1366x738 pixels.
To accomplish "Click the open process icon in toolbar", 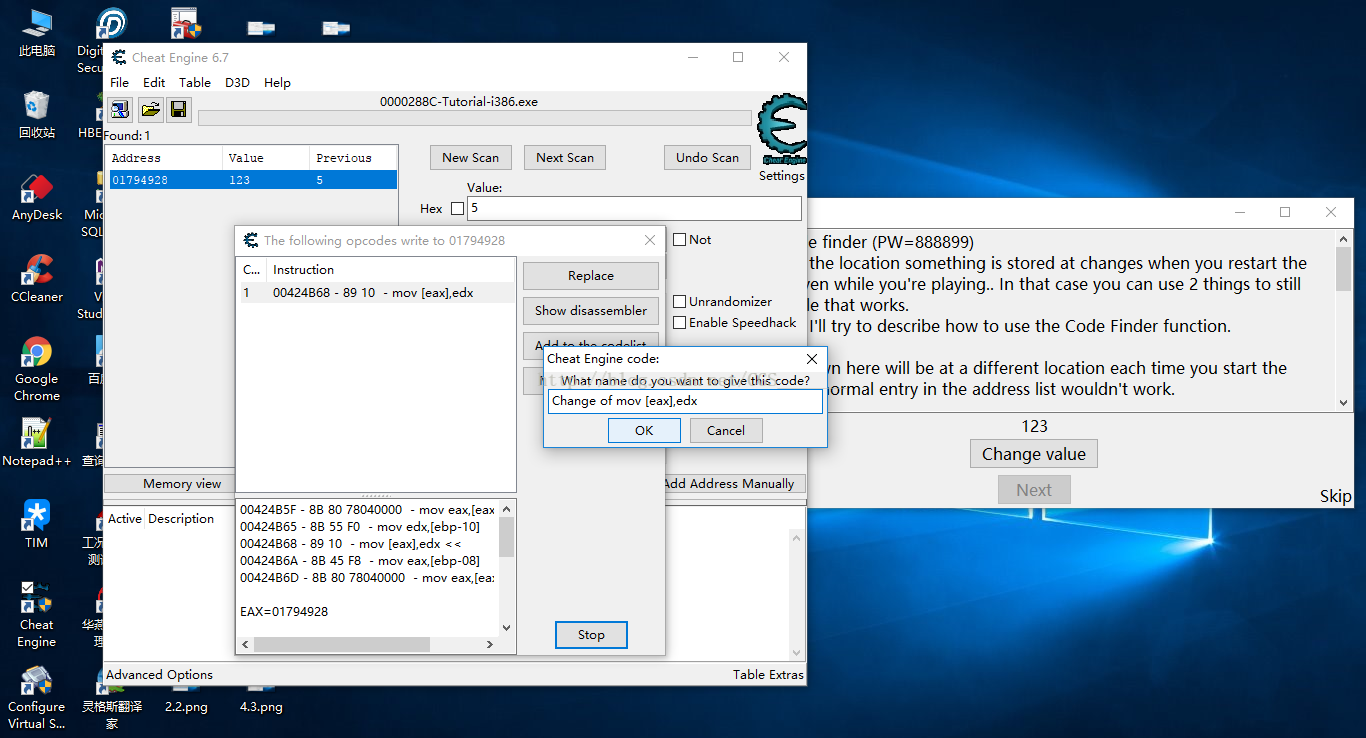I will click(x=120, y=110).
